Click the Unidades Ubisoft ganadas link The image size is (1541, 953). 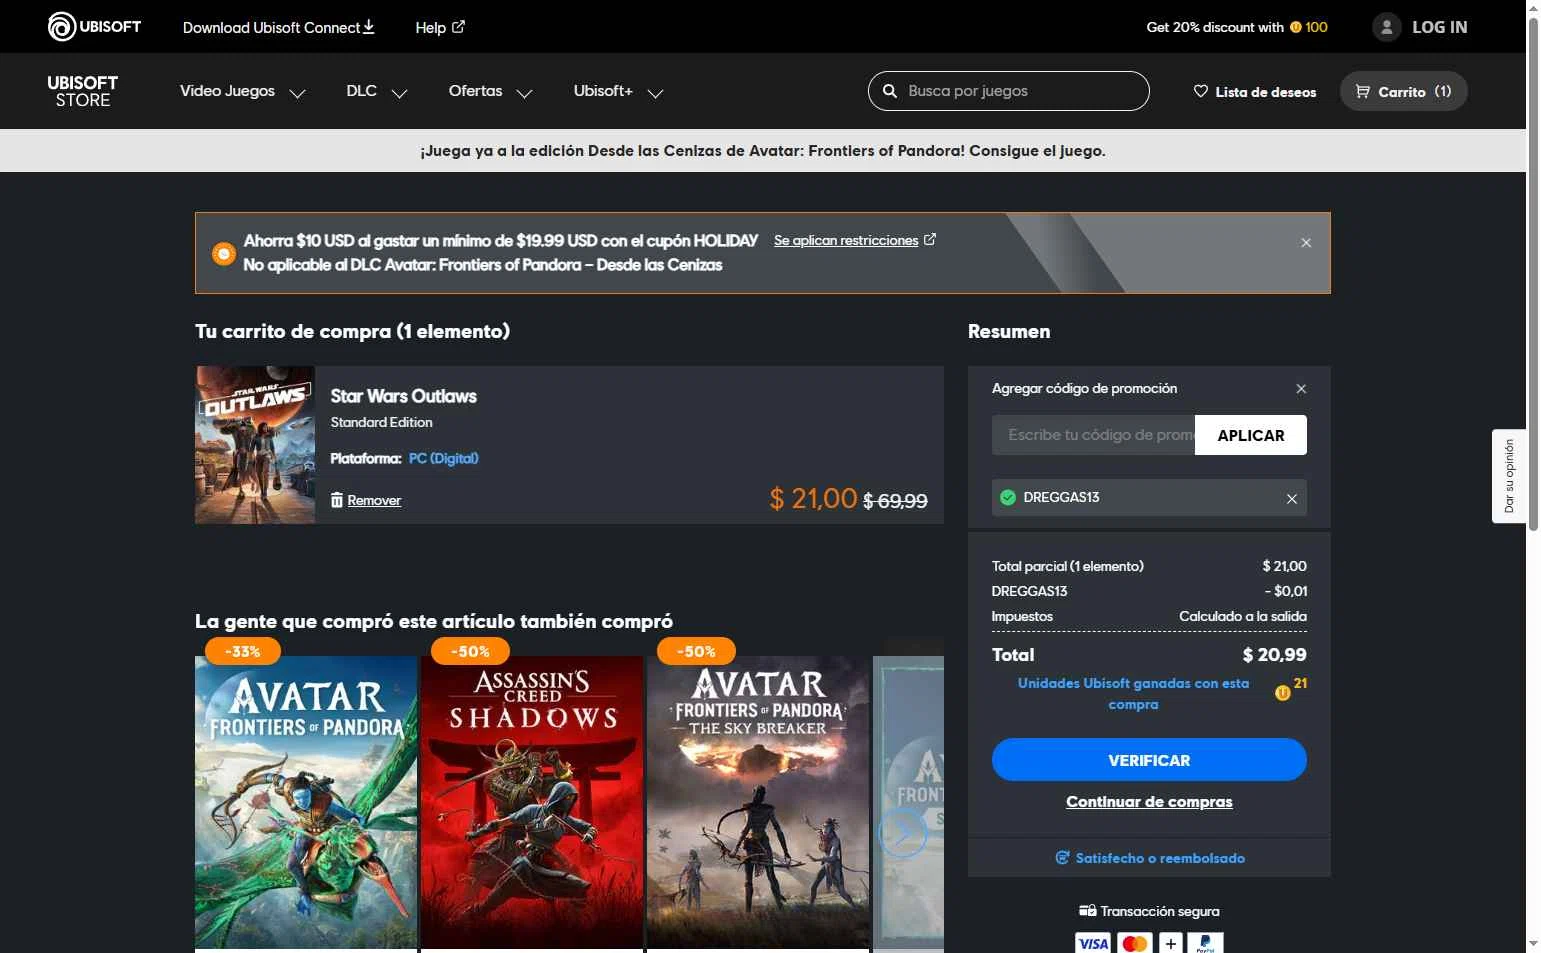[1133, 693]
